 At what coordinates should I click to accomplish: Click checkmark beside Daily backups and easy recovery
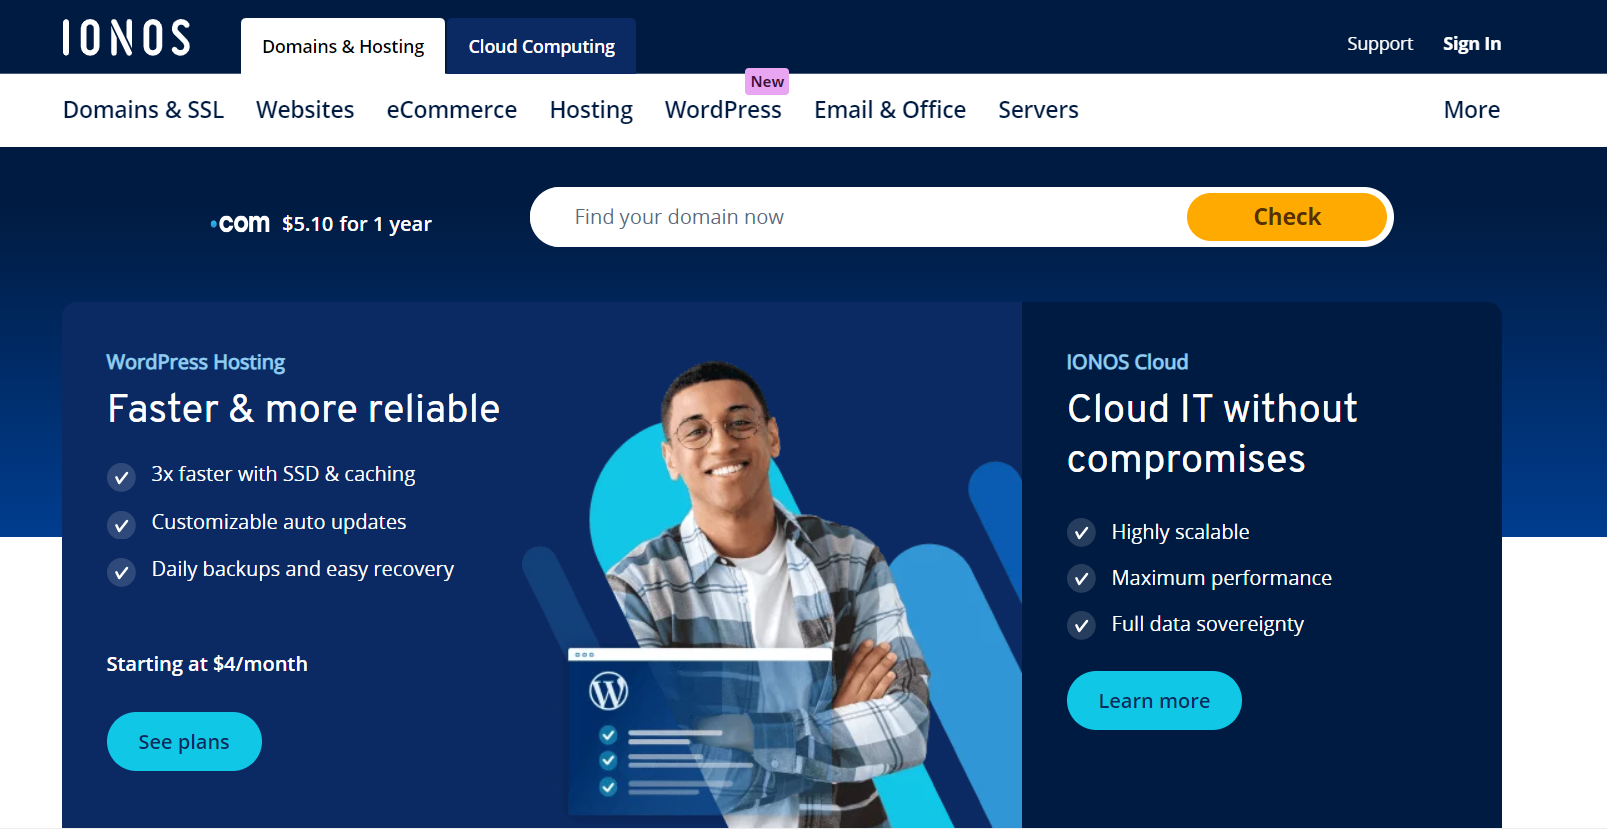coord(121,572)
